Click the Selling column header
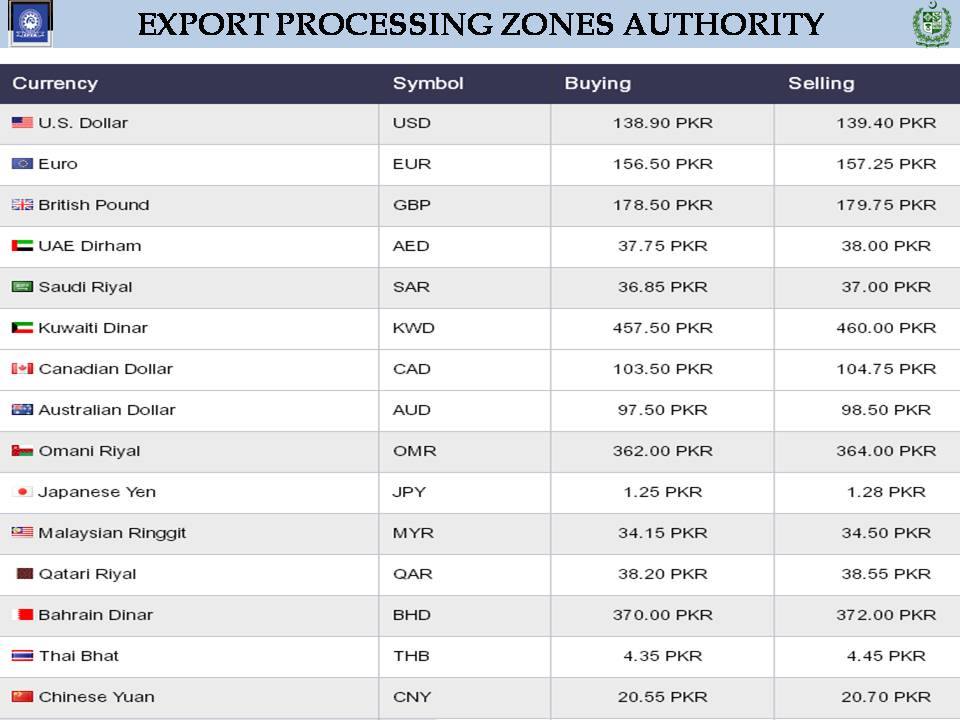960x720 pixels. point(821,83)
